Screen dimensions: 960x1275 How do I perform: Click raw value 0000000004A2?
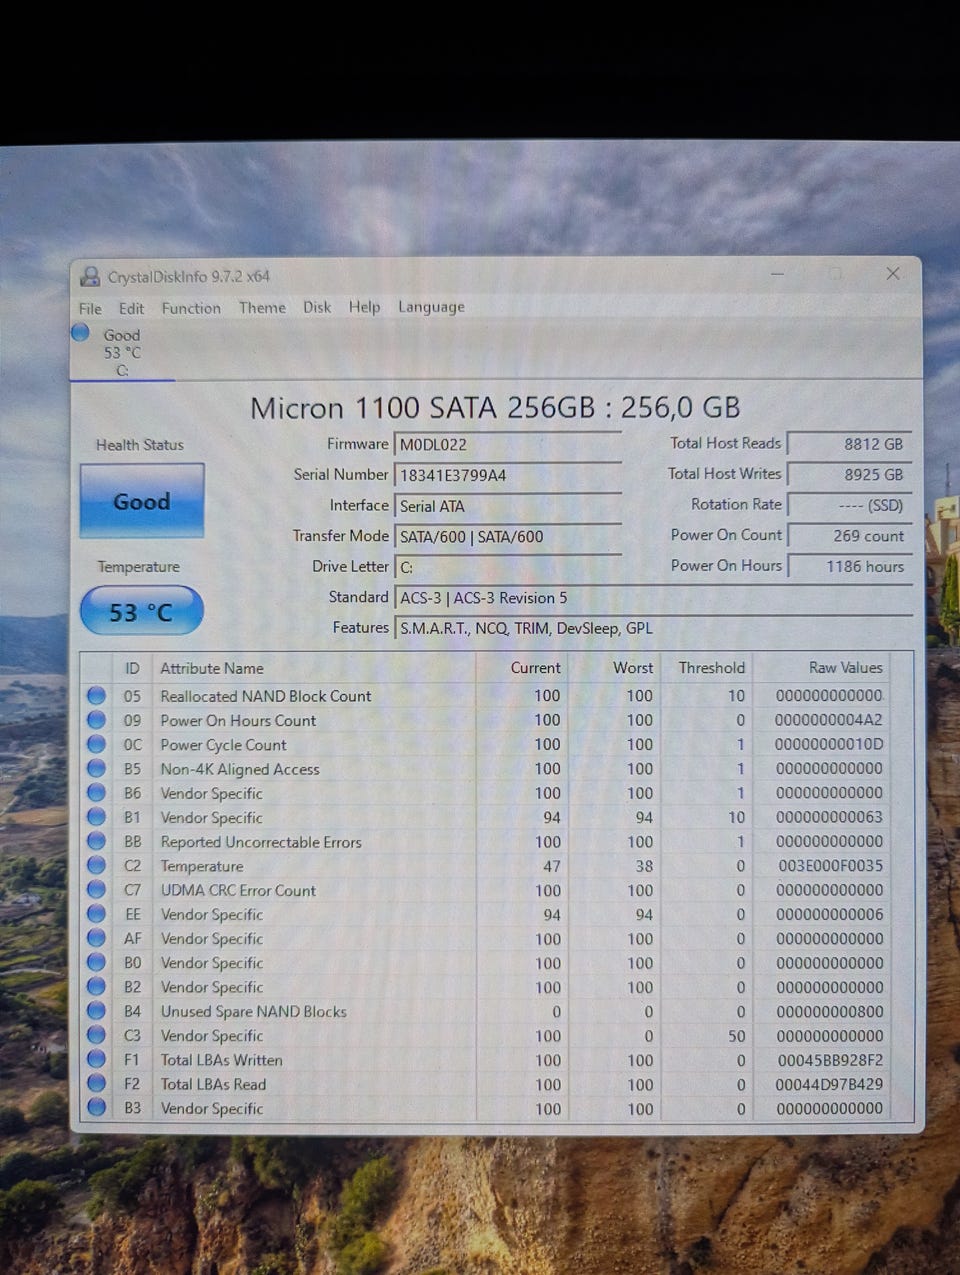tap(829, 720)
